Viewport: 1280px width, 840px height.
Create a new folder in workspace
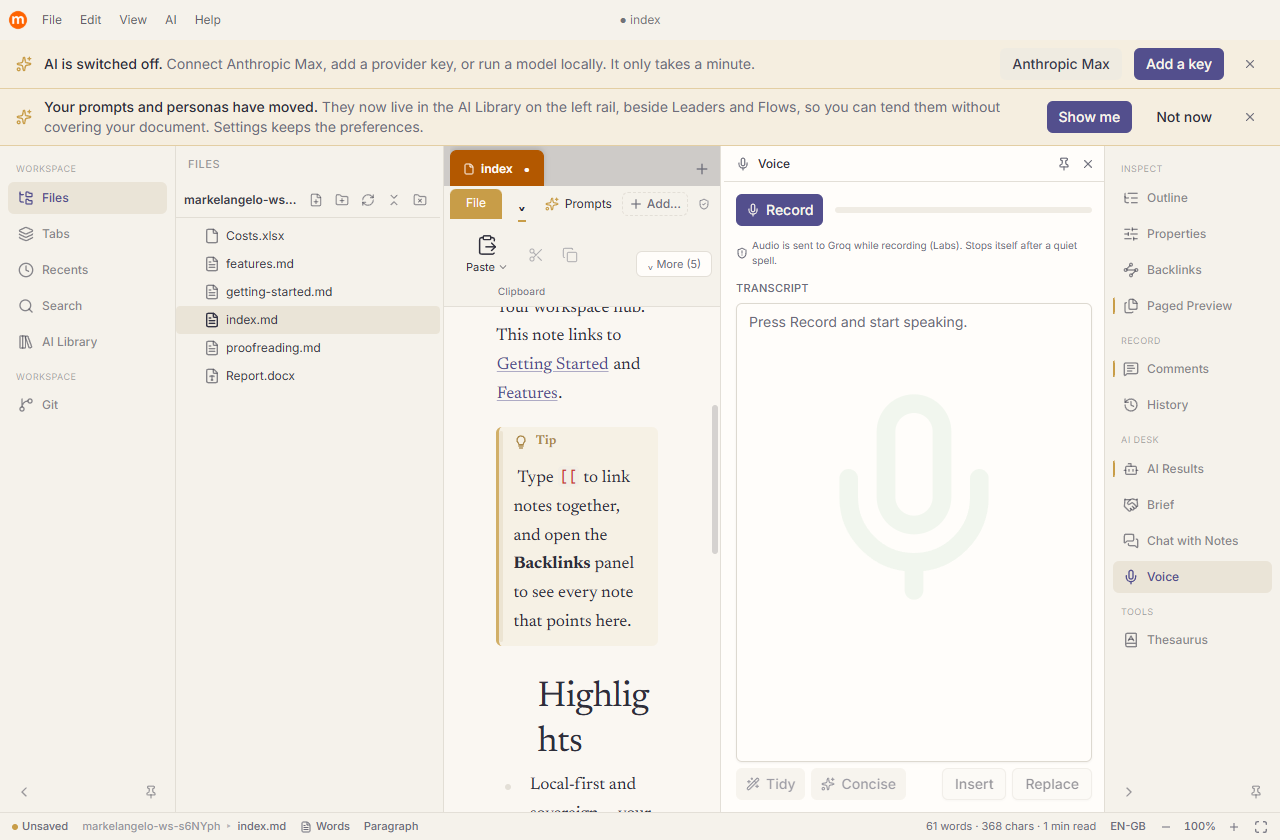tap(342, 200)
